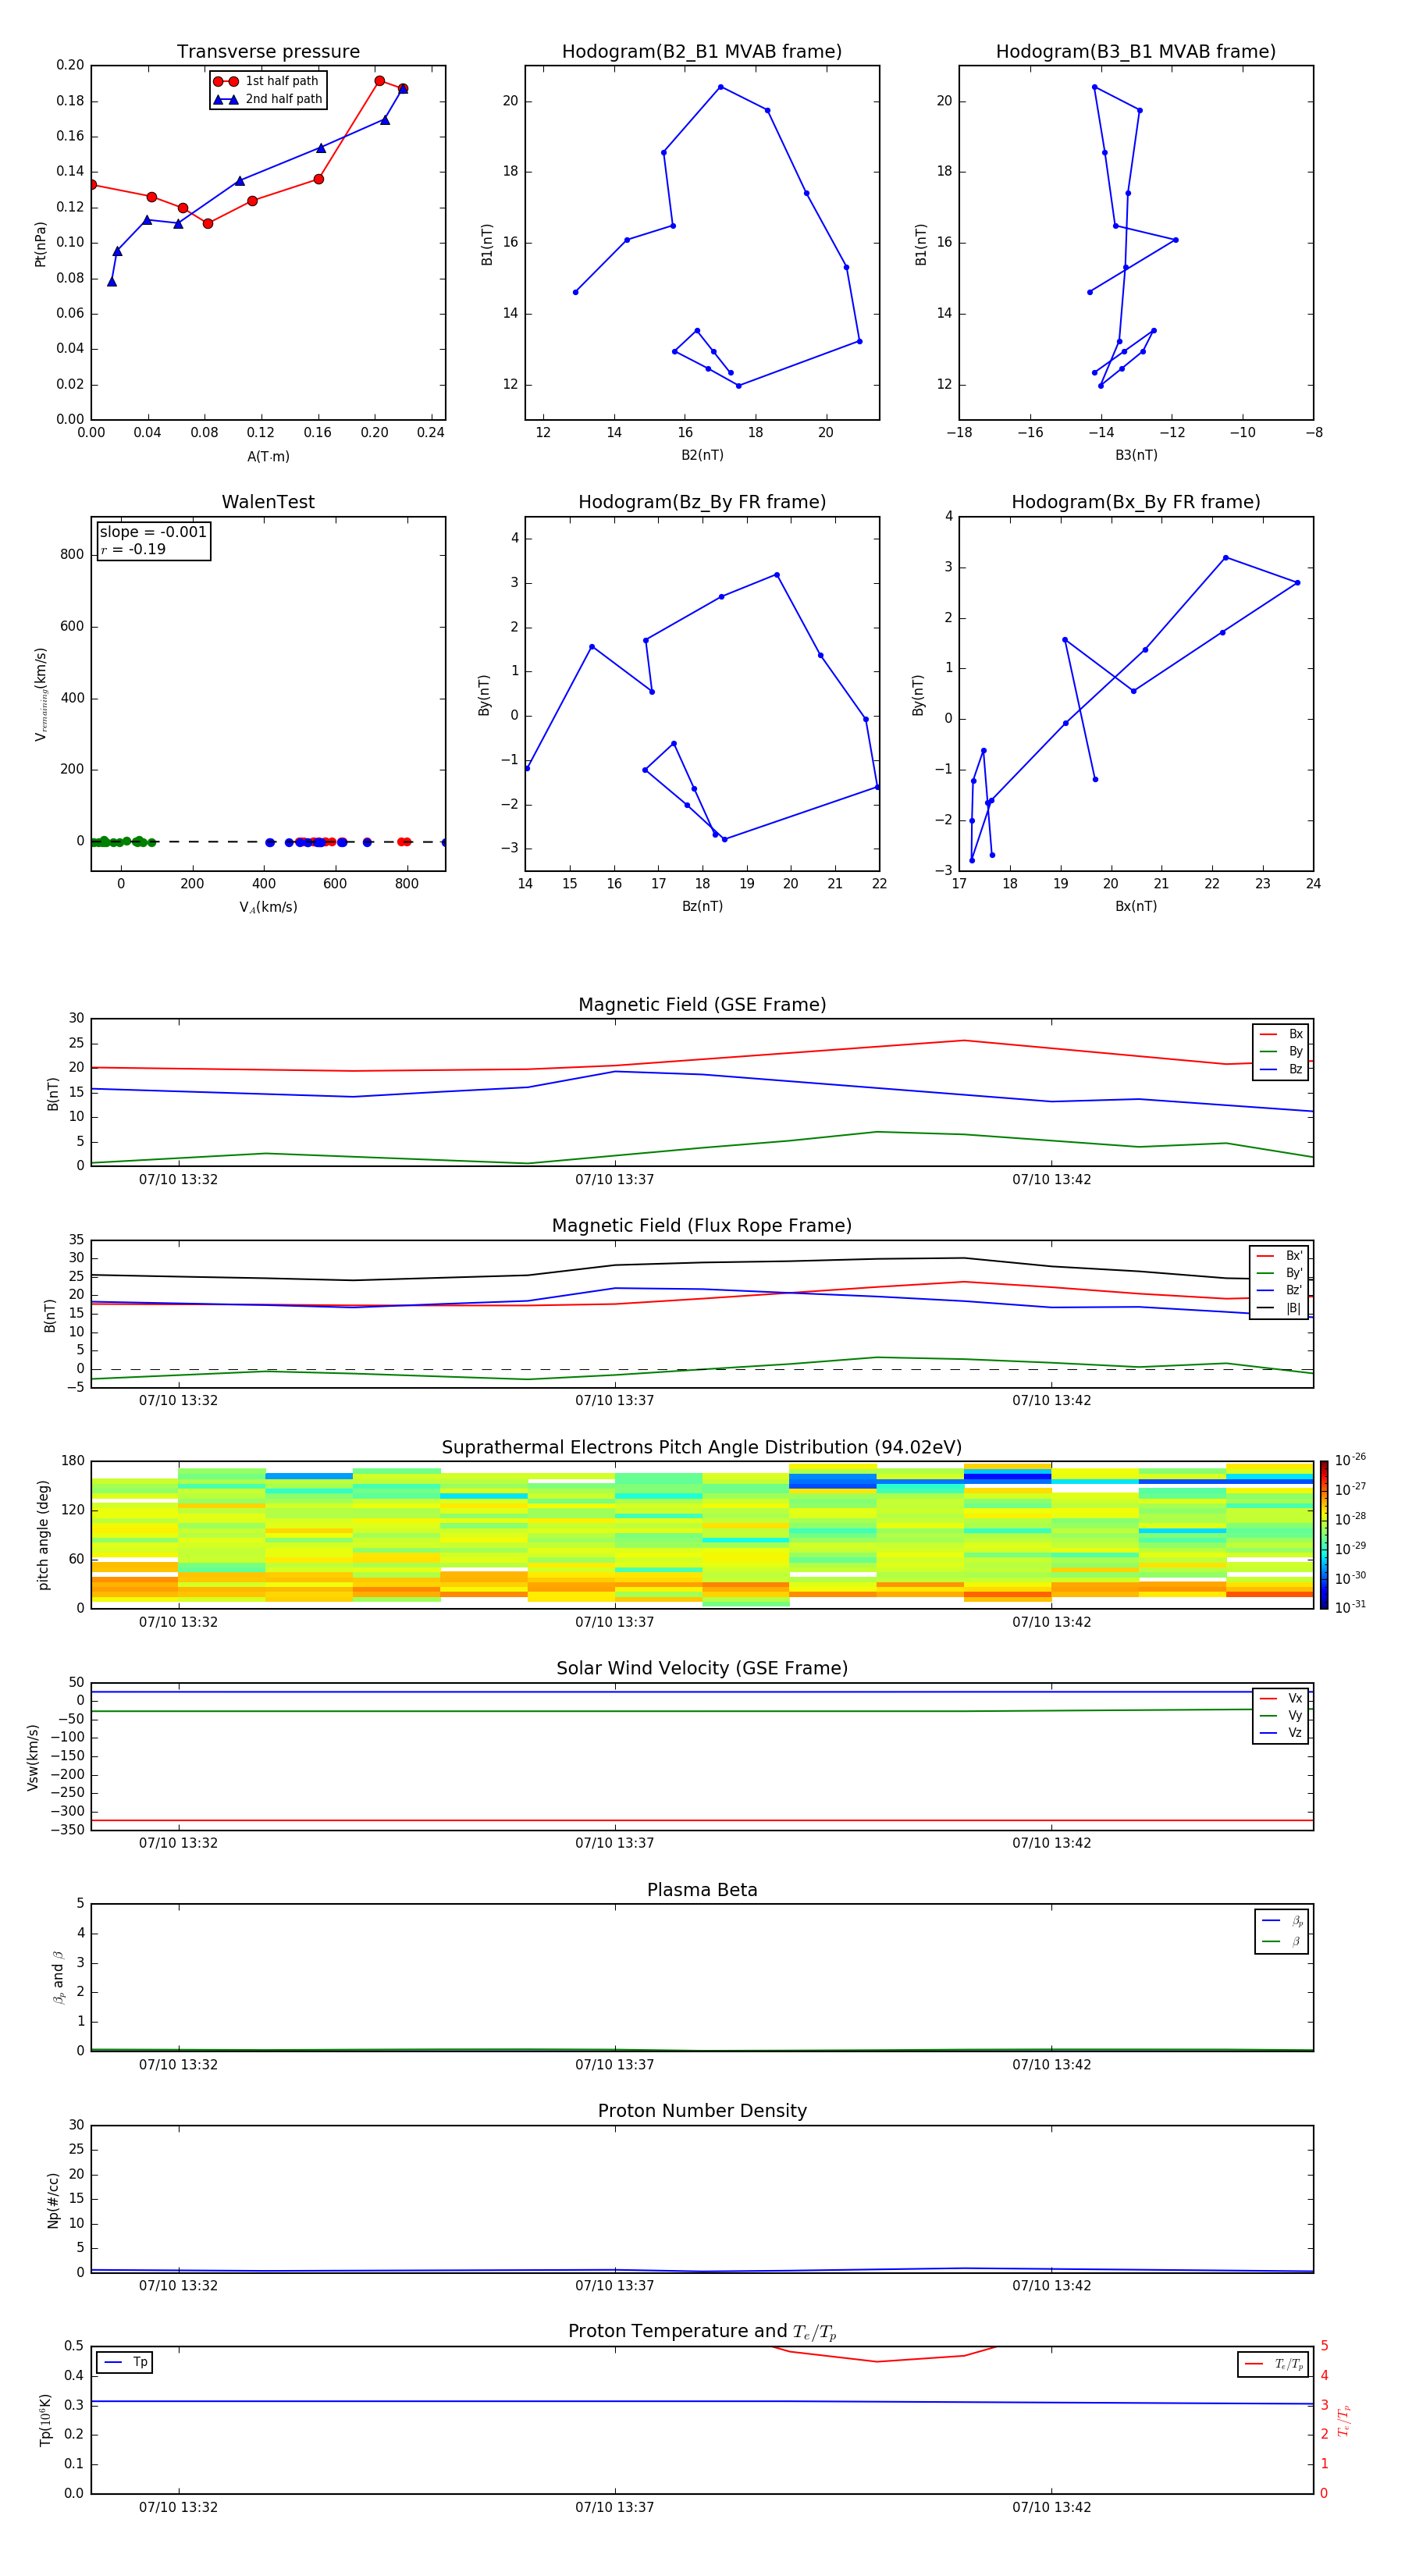Click the 'Vsw(km/s)' axis label
The height and width of the screenshot is (2576, 1405).
33,1757
